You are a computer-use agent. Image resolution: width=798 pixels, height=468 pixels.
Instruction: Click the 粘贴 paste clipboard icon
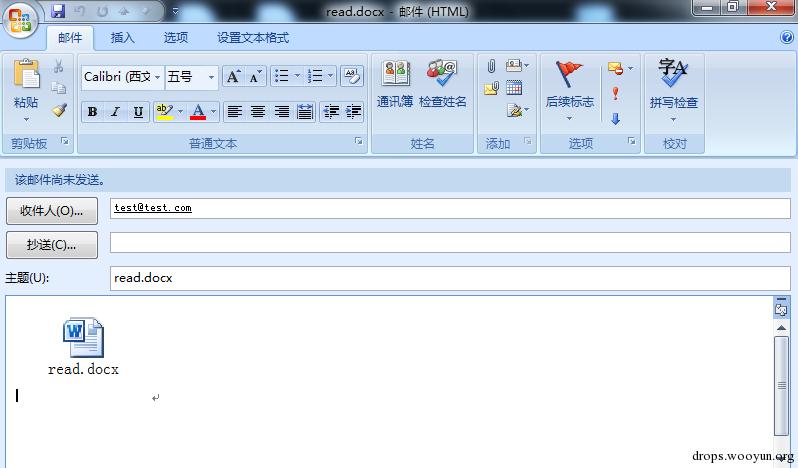coord(26,74)
